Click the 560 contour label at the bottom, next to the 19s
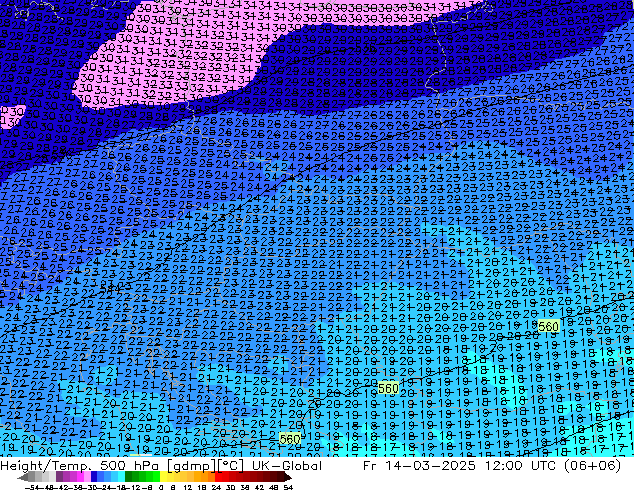The height and width of the screenshot is (490, 634). tap(290, 439)
